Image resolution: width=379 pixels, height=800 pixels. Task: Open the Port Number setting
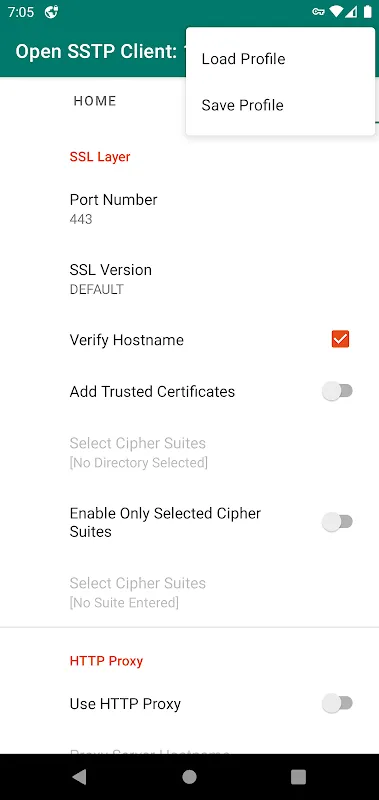[x=189, y=209]
